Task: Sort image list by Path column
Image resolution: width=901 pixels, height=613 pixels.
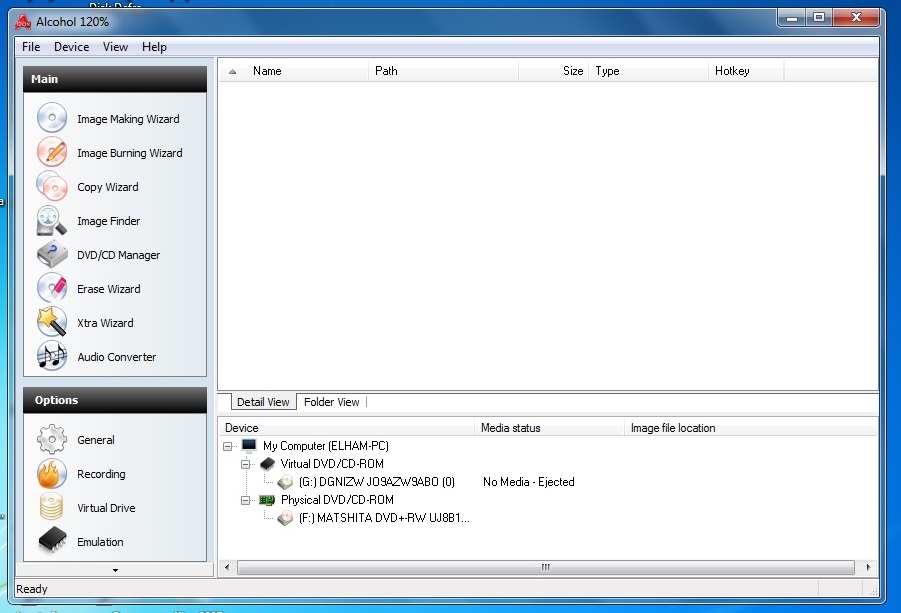Action: click(x=443, y=71)
